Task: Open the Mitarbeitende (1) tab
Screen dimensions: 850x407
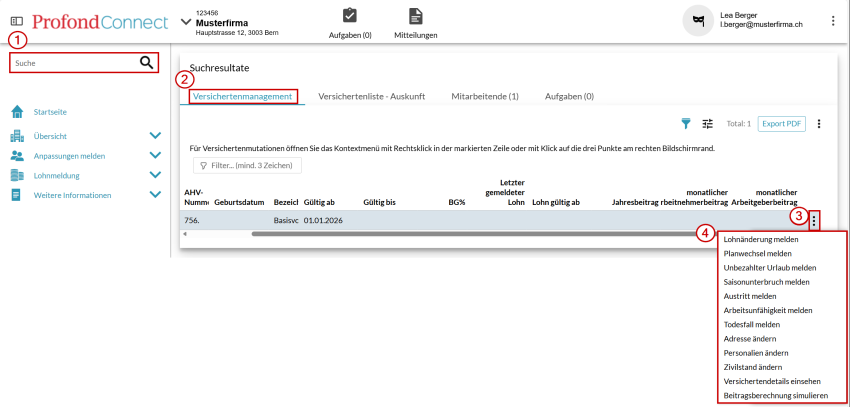Action: pos(485,96)
